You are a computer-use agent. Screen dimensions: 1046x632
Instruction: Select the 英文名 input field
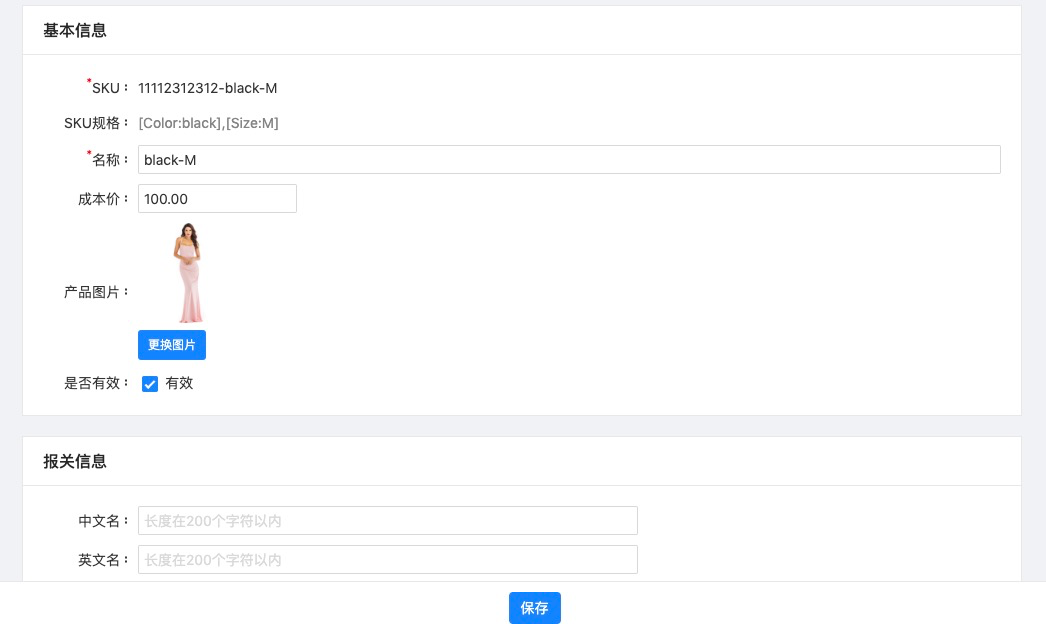pyautogui.click(x=387, y=560)
